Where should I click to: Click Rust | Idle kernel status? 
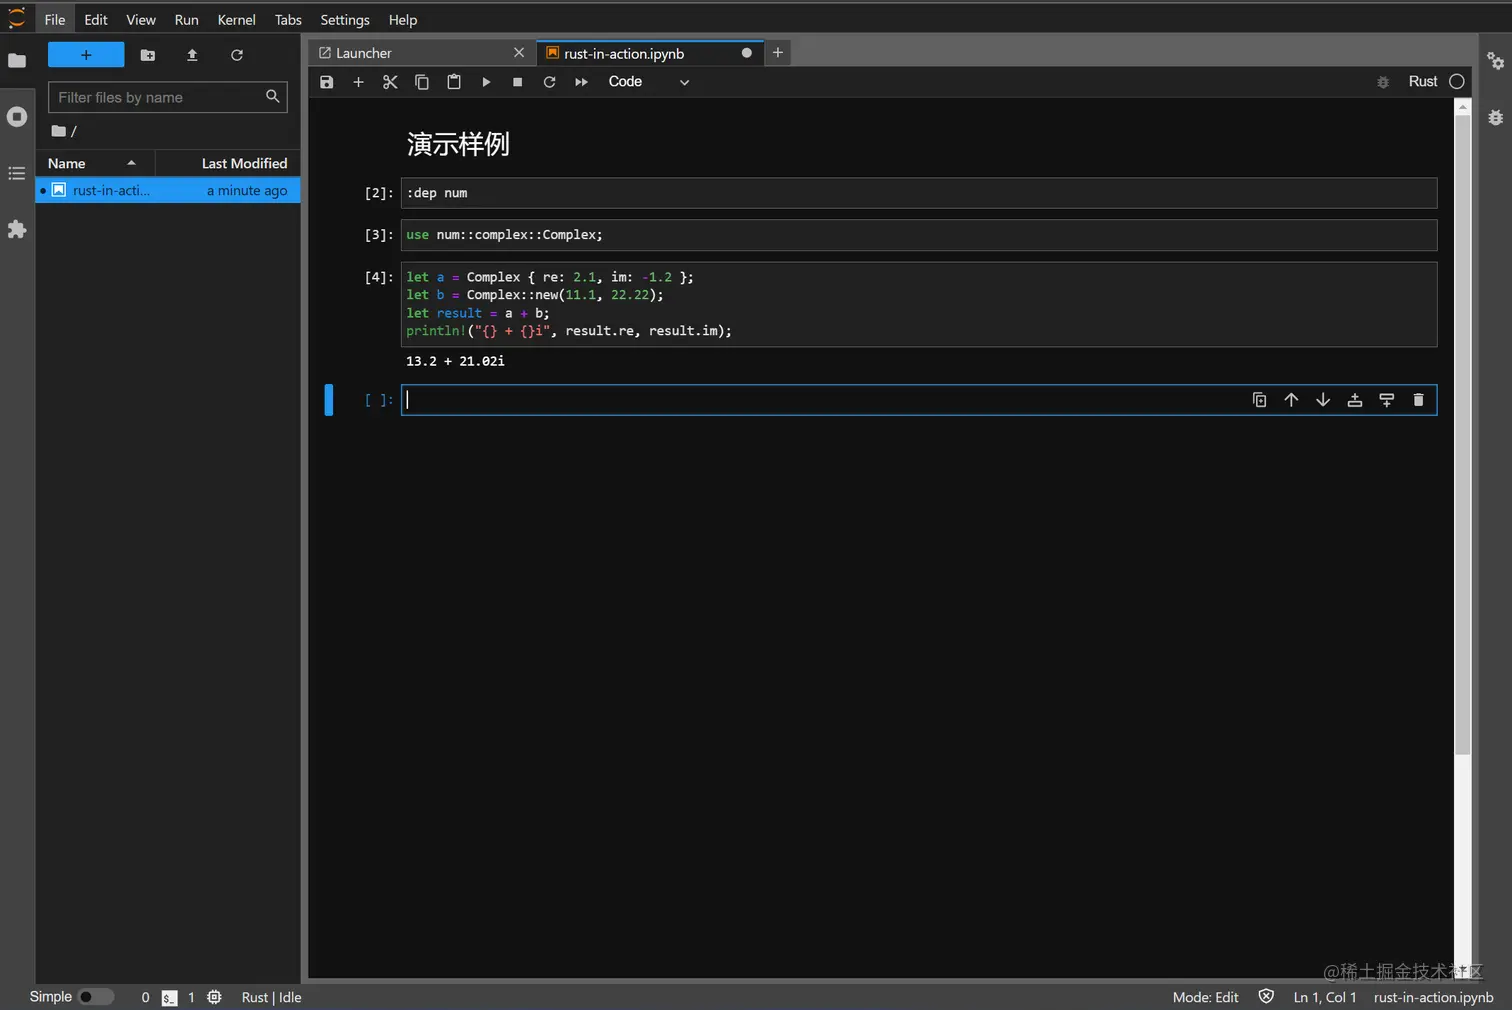(271, 997)
